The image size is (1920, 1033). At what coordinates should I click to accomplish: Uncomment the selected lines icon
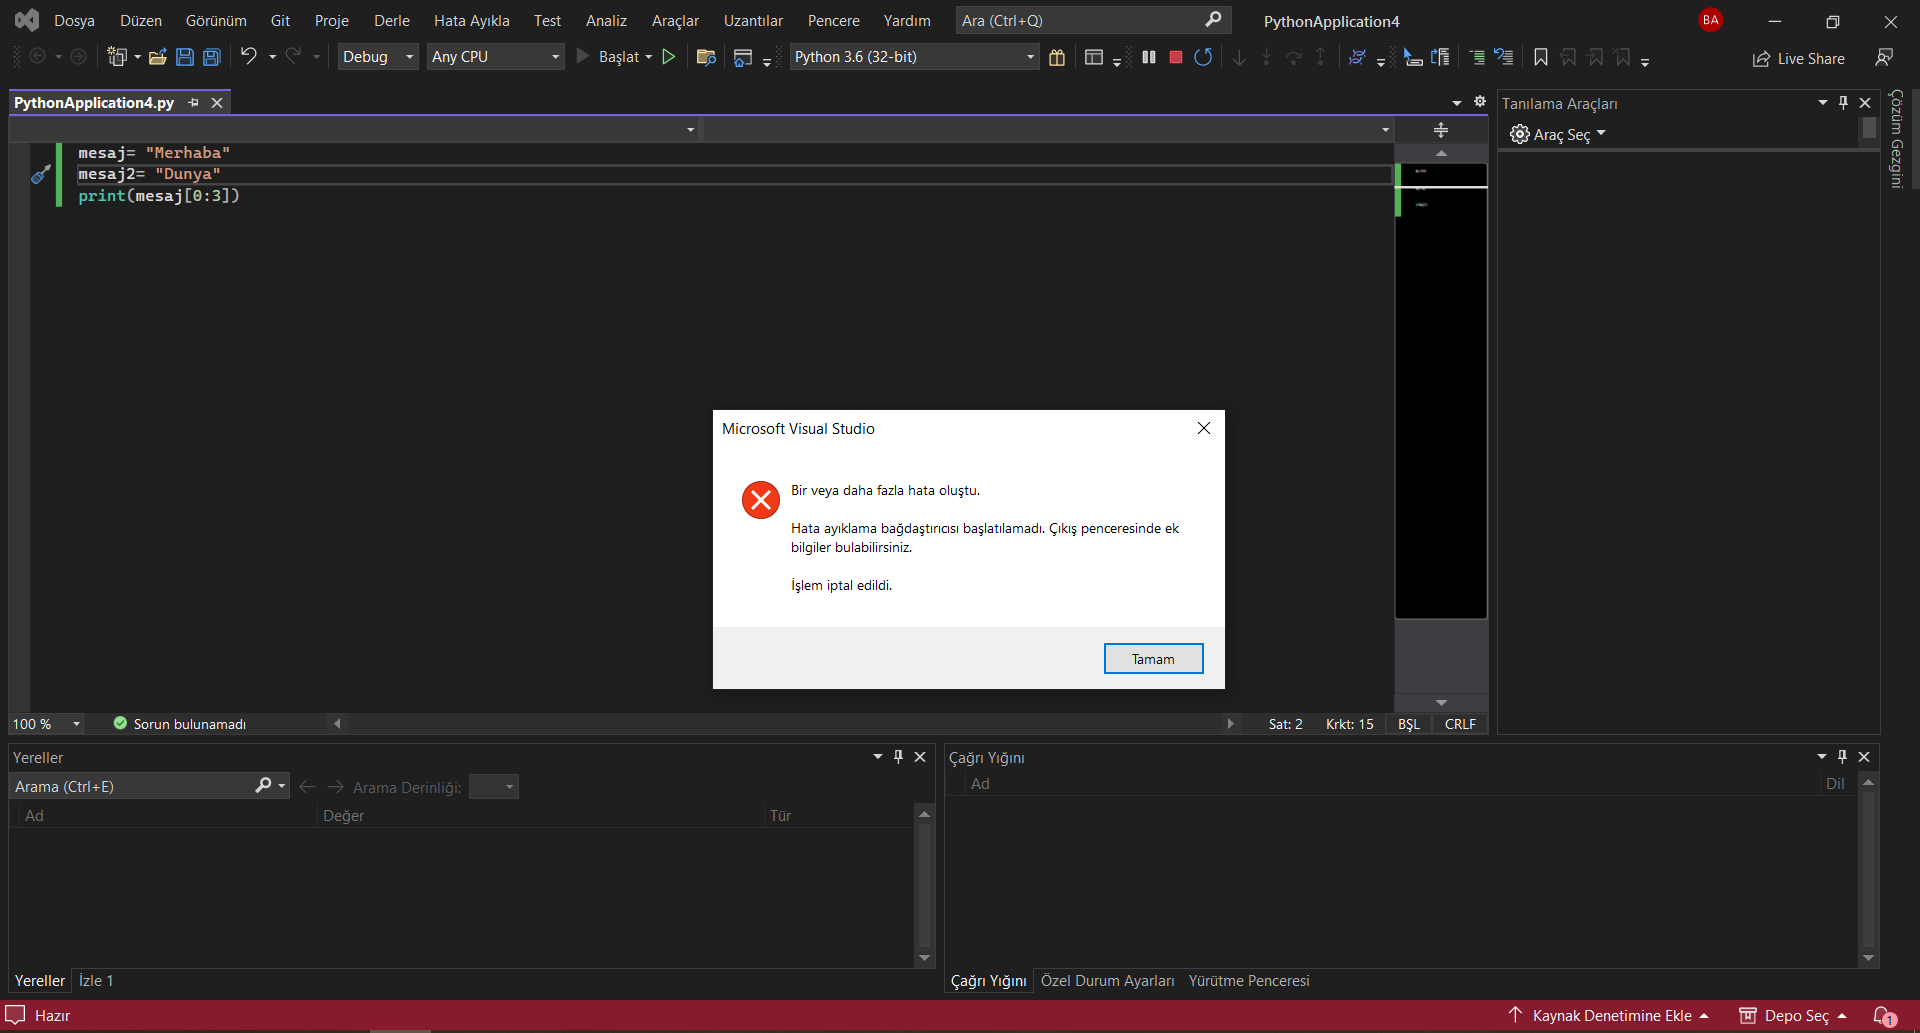(x=1504, y=57)
